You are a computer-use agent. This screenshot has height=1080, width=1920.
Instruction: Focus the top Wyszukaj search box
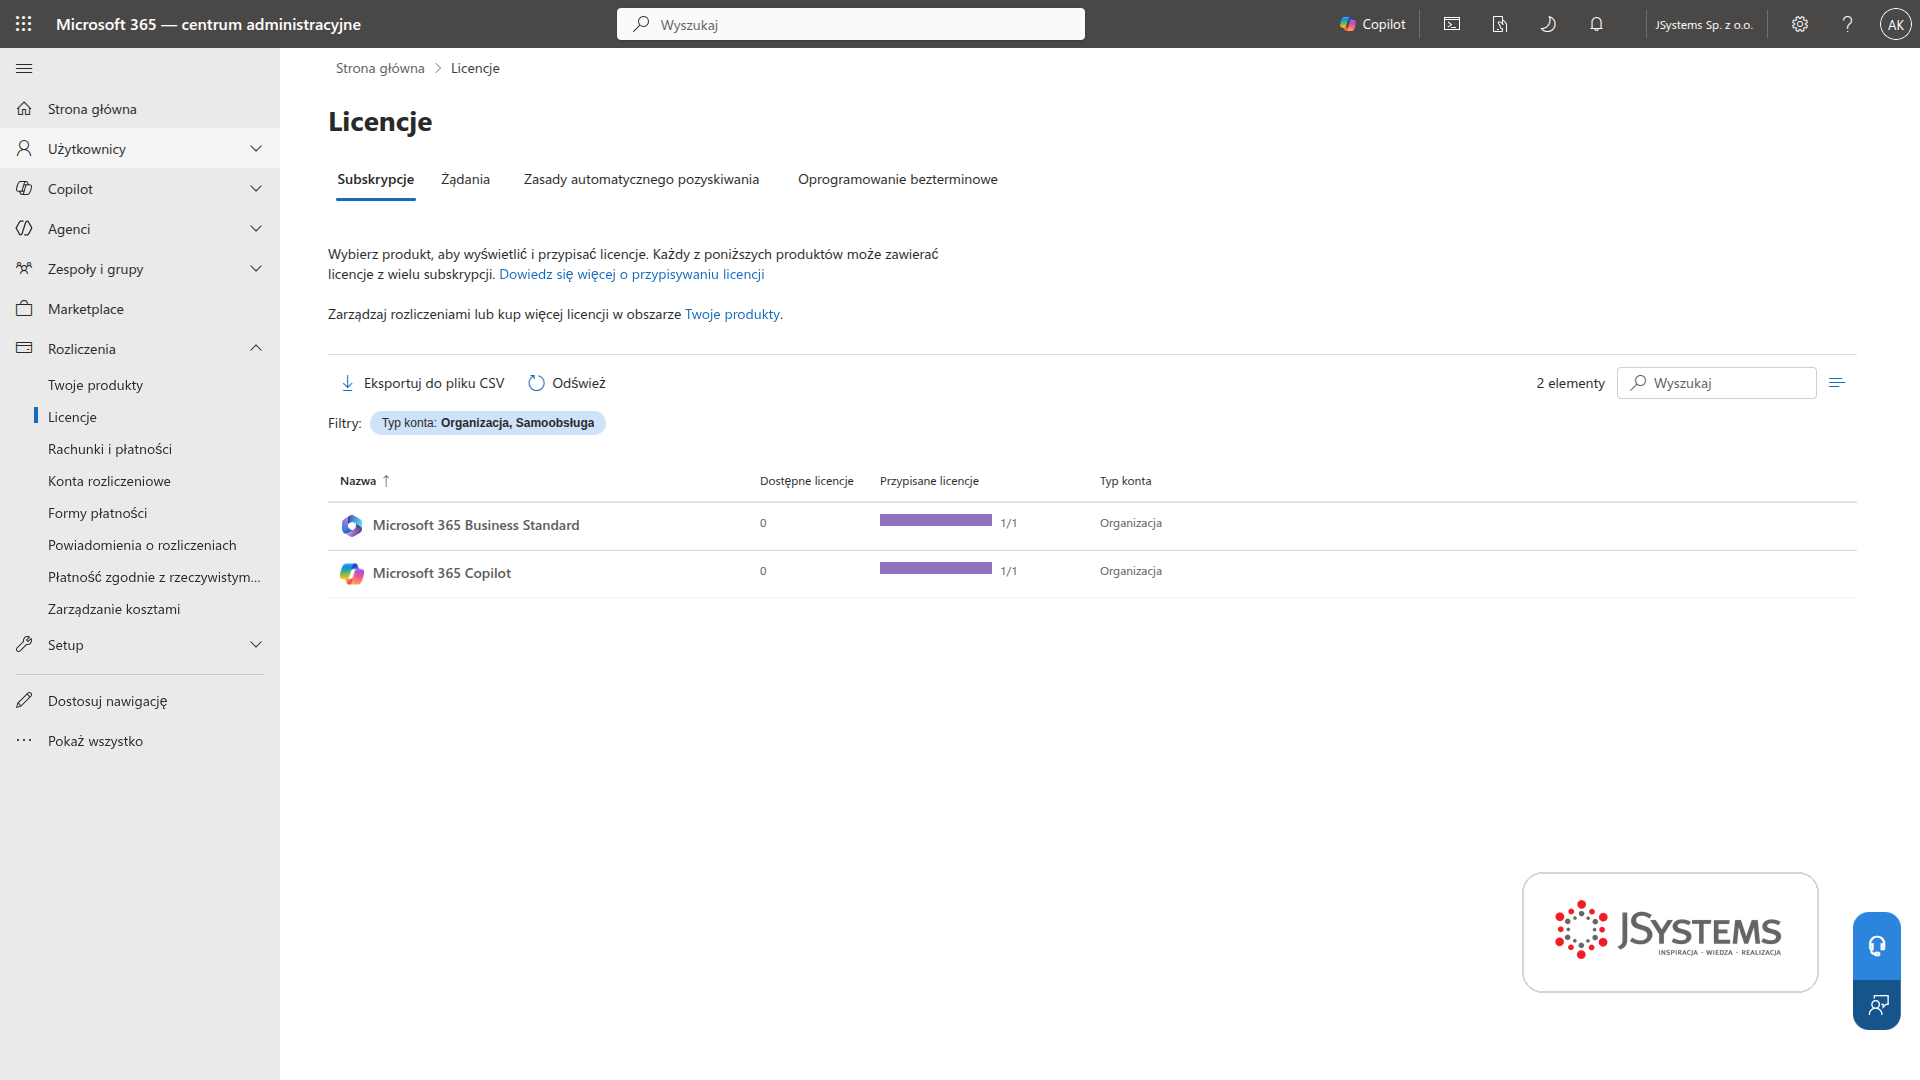click(851, 24)
